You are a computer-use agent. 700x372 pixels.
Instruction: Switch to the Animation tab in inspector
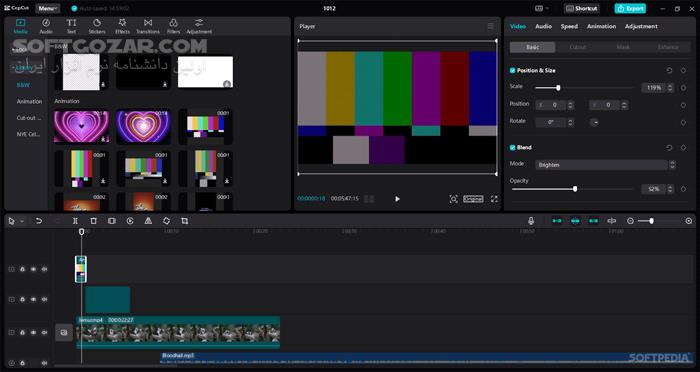601,26
